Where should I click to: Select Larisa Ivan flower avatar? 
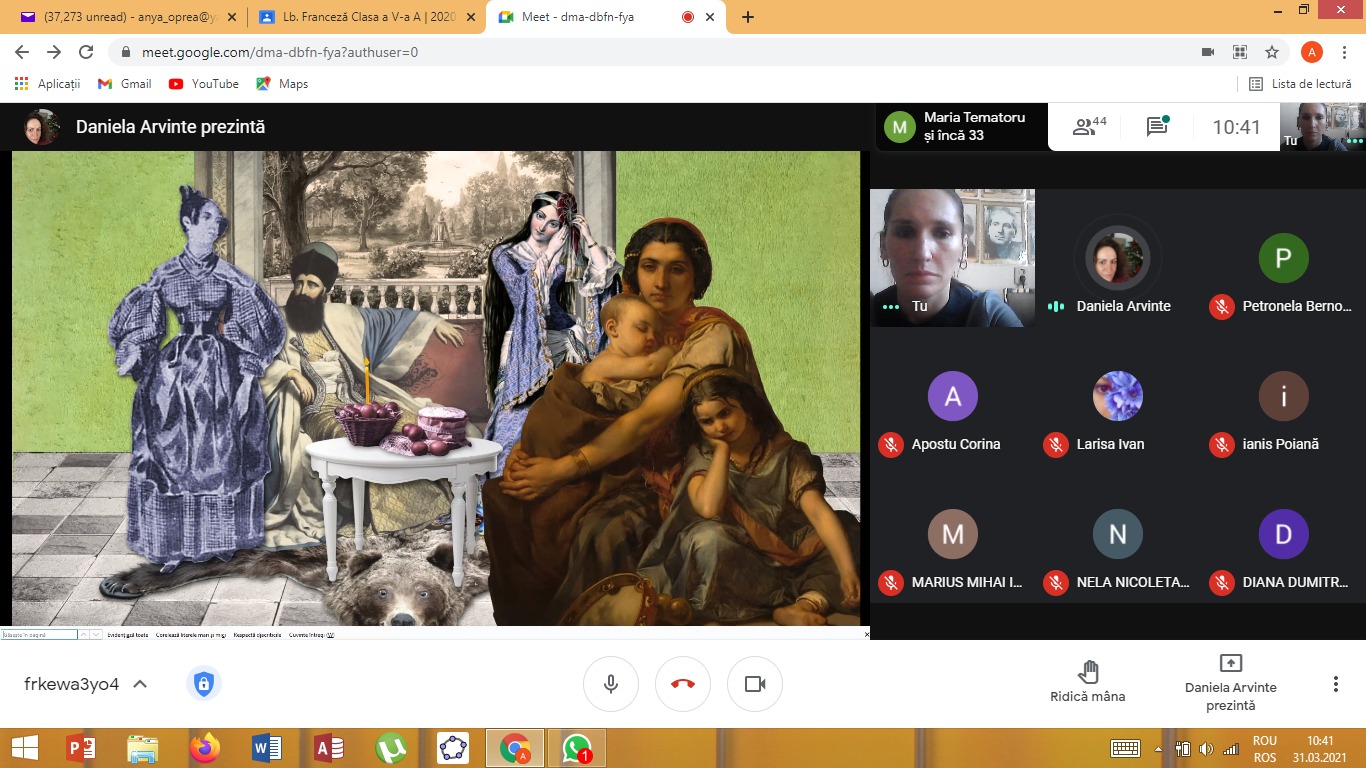(x=1118, y=396)
